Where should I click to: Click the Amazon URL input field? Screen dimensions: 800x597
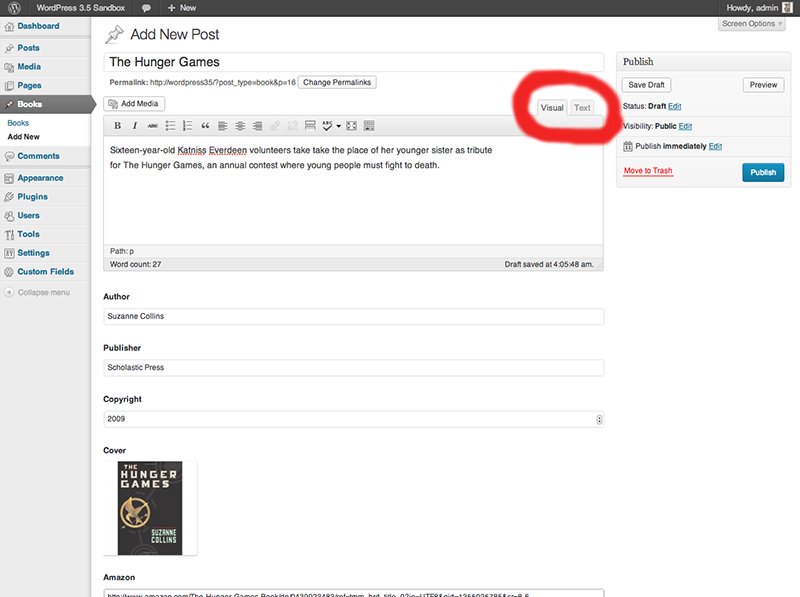tap(354, 593)
